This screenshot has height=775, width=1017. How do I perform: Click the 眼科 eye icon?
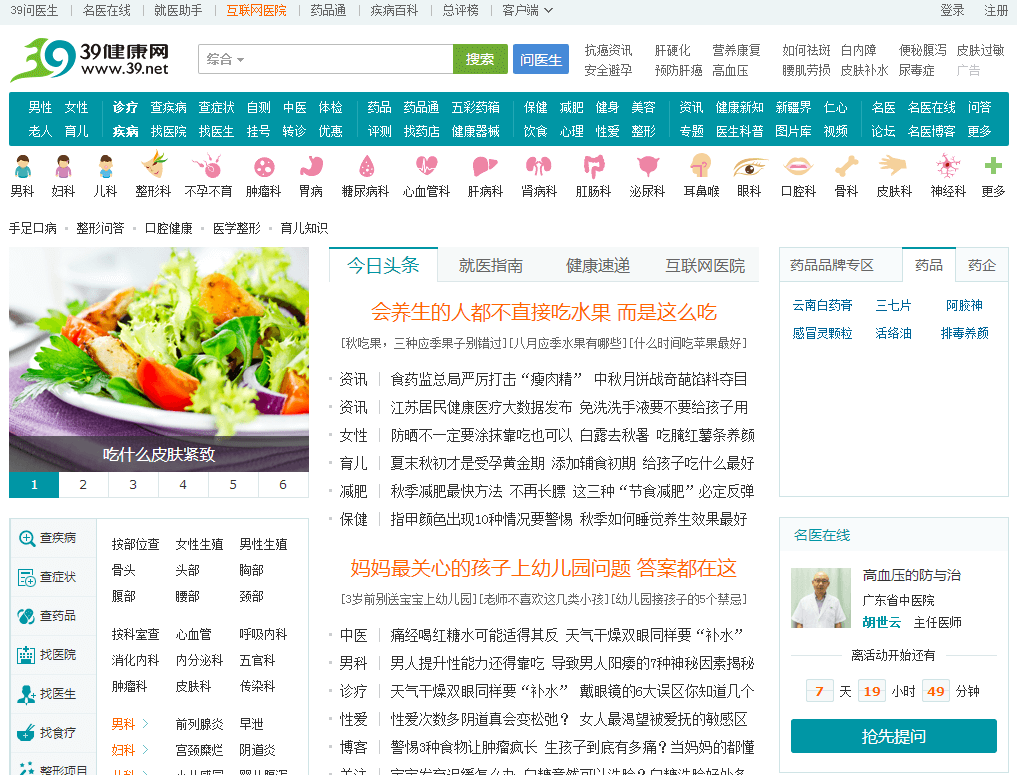point(749,167)
